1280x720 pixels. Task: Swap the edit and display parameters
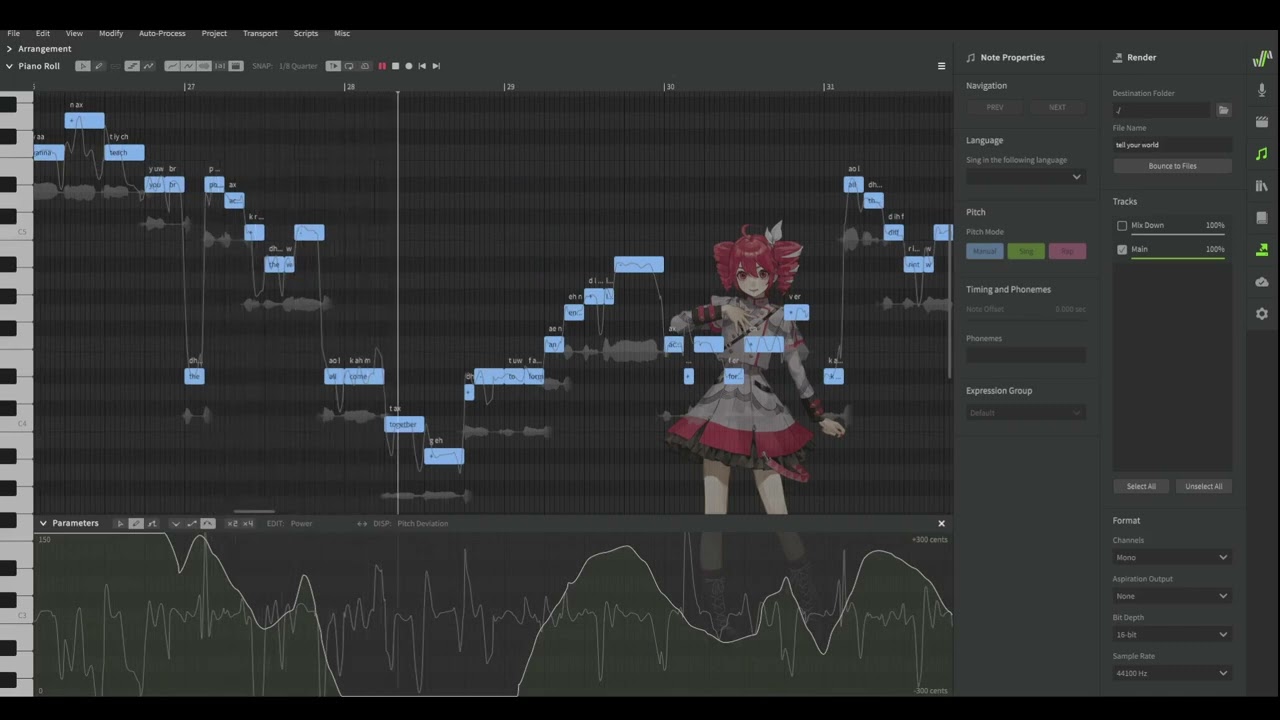(362, 523)
